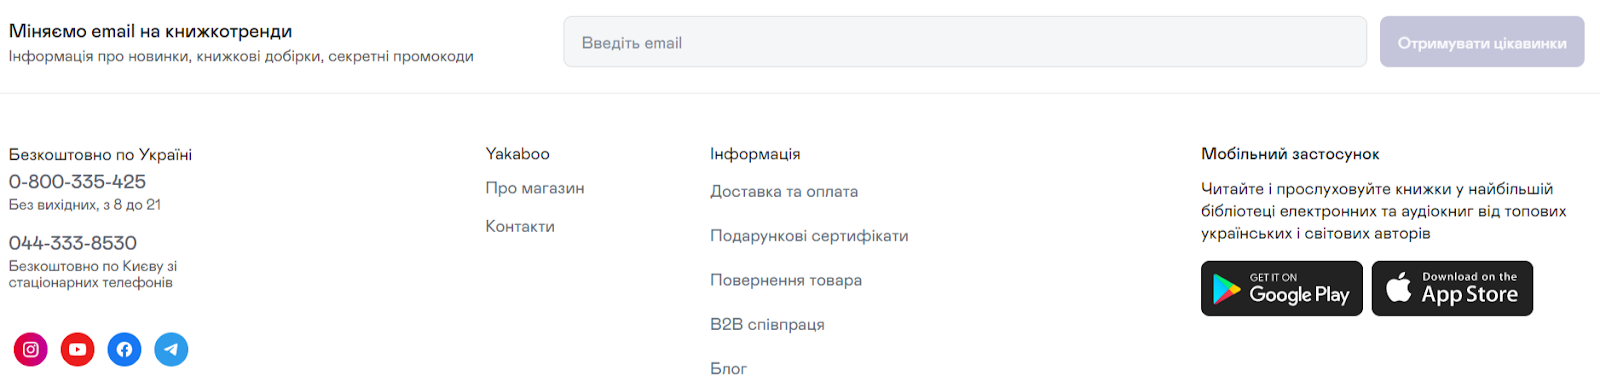Click the phone number 044-333-8530

point(73,243)
